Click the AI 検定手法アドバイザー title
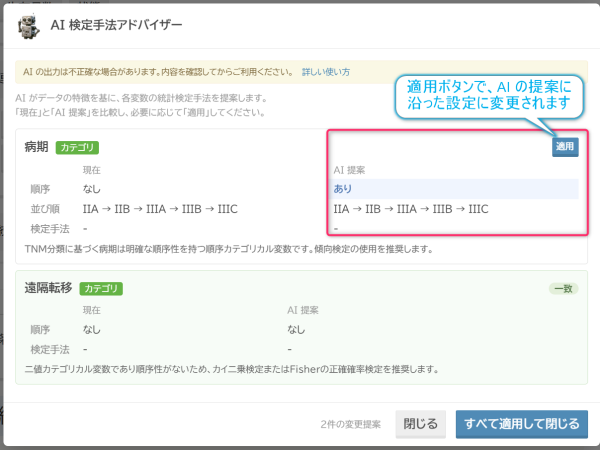This screenshot has width=600, height=450. (x=116, y=25)
